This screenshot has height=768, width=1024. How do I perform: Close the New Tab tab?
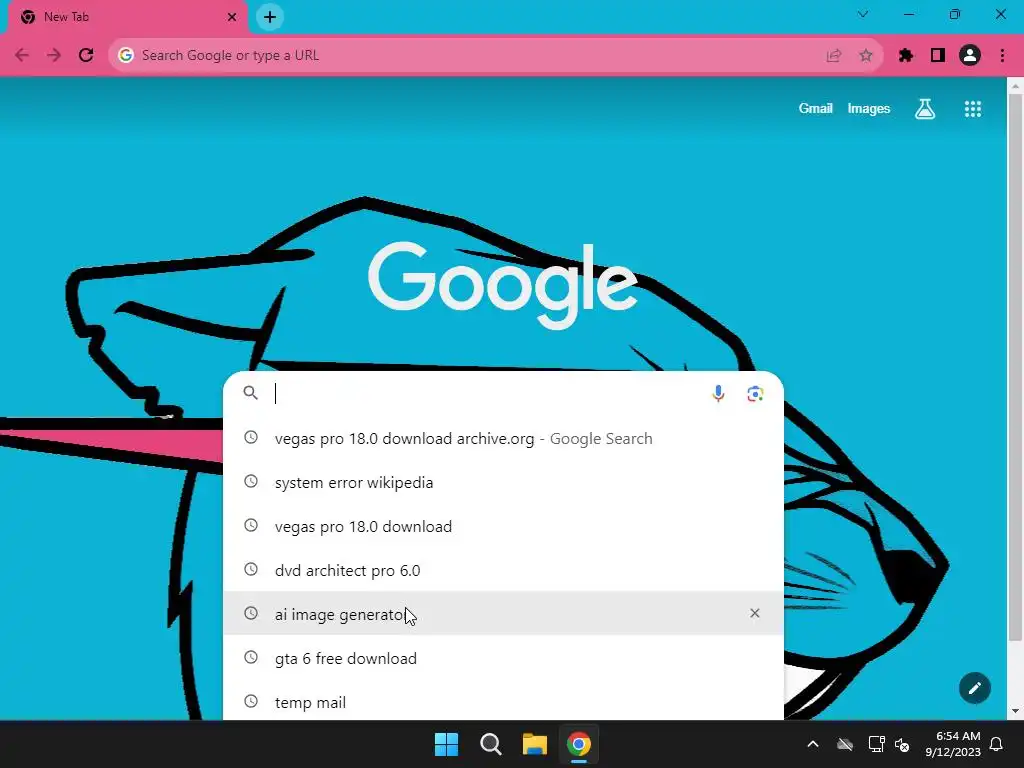pos(232,17)
